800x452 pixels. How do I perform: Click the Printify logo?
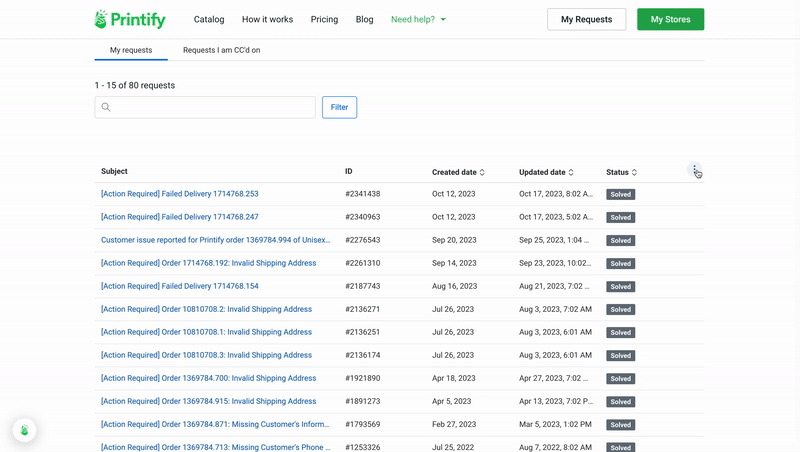point(130,19)
